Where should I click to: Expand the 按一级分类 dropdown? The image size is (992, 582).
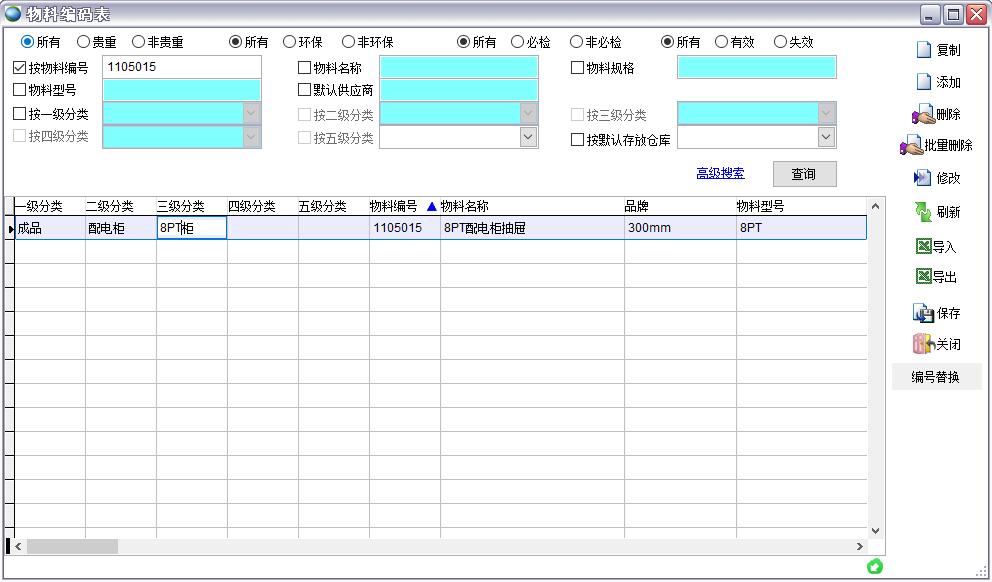pos(251,114)
